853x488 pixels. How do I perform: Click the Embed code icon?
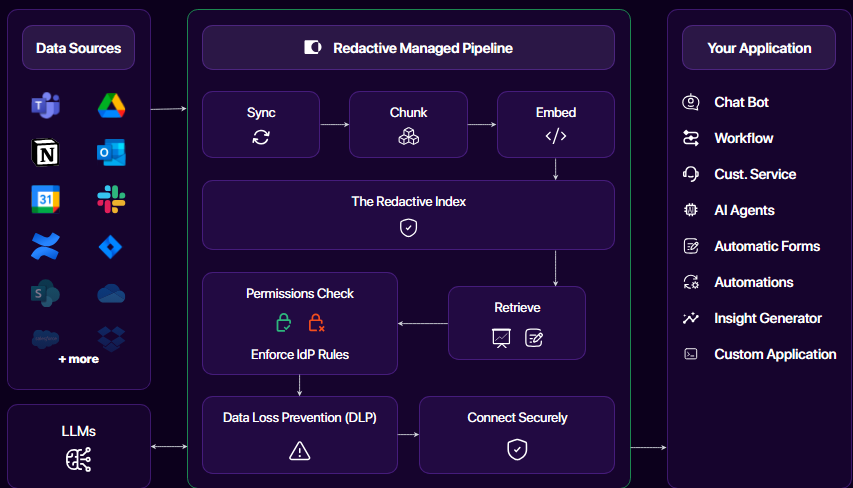(x=556, y=136)
